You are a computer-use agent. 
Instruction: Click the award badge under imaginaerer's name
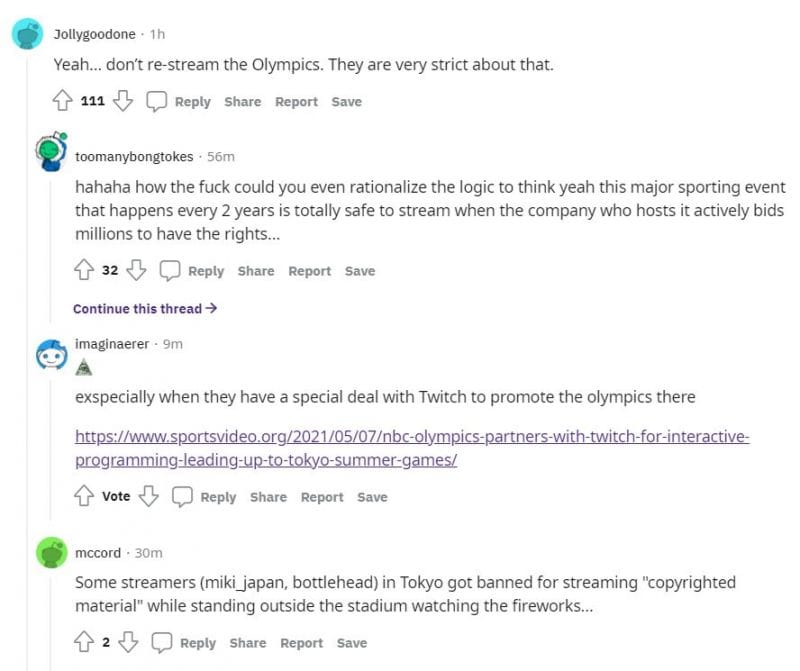tap(84, 366)
